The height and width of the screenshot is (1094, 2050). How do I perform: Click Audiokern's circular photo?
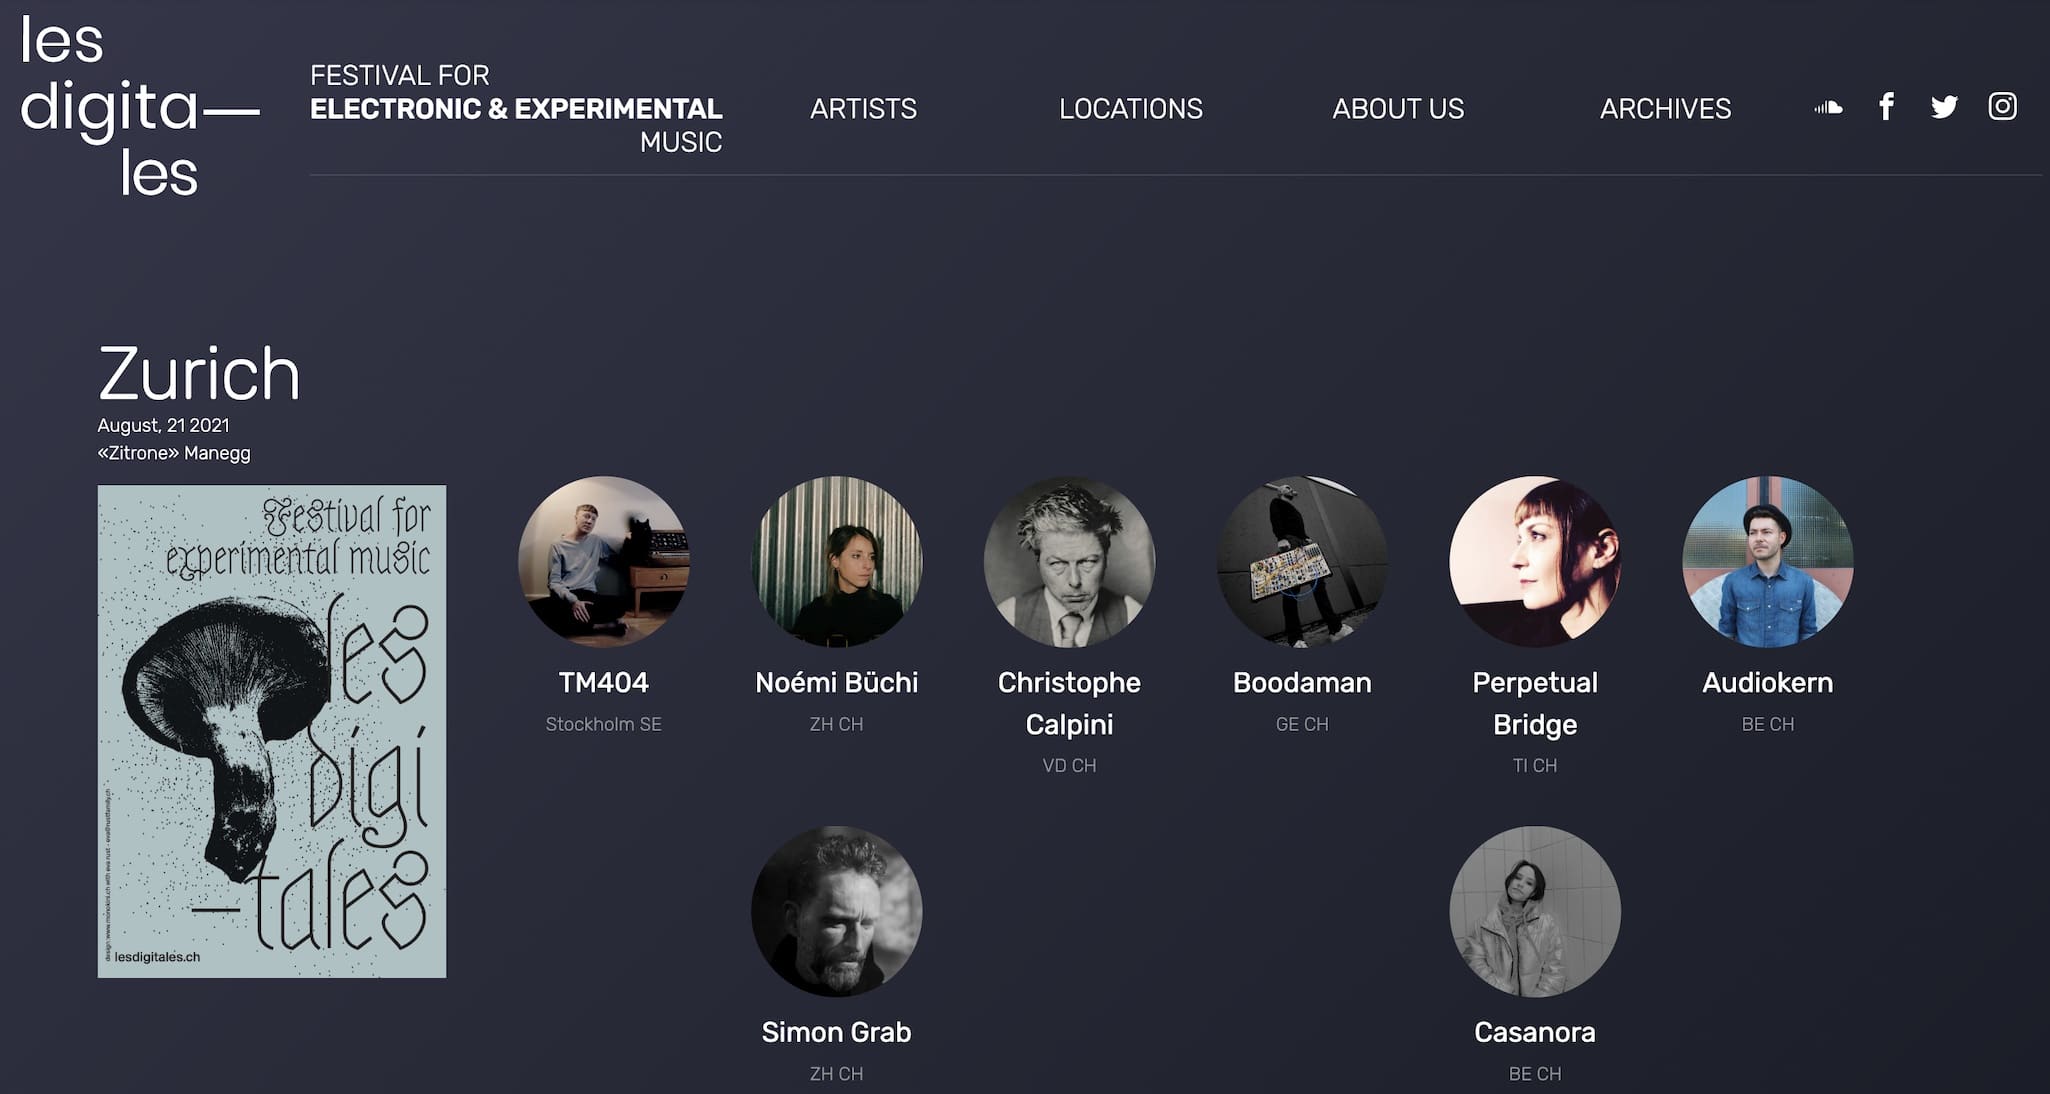1768,562
